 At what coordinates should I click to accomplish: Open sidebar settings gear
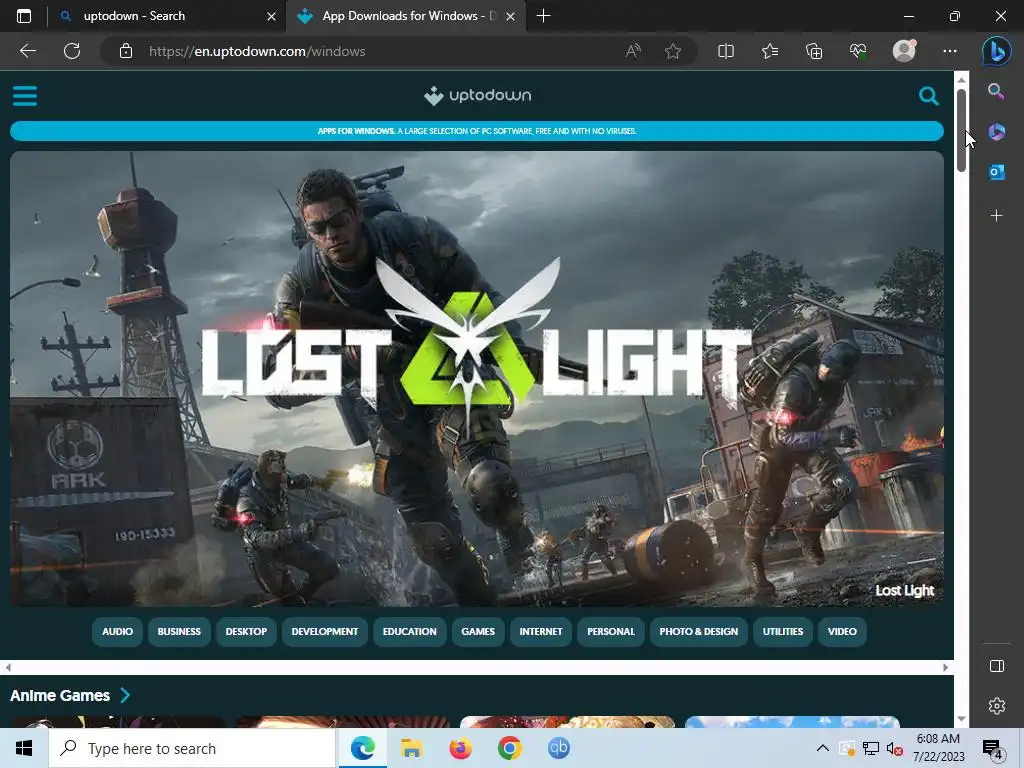point(997,706)
